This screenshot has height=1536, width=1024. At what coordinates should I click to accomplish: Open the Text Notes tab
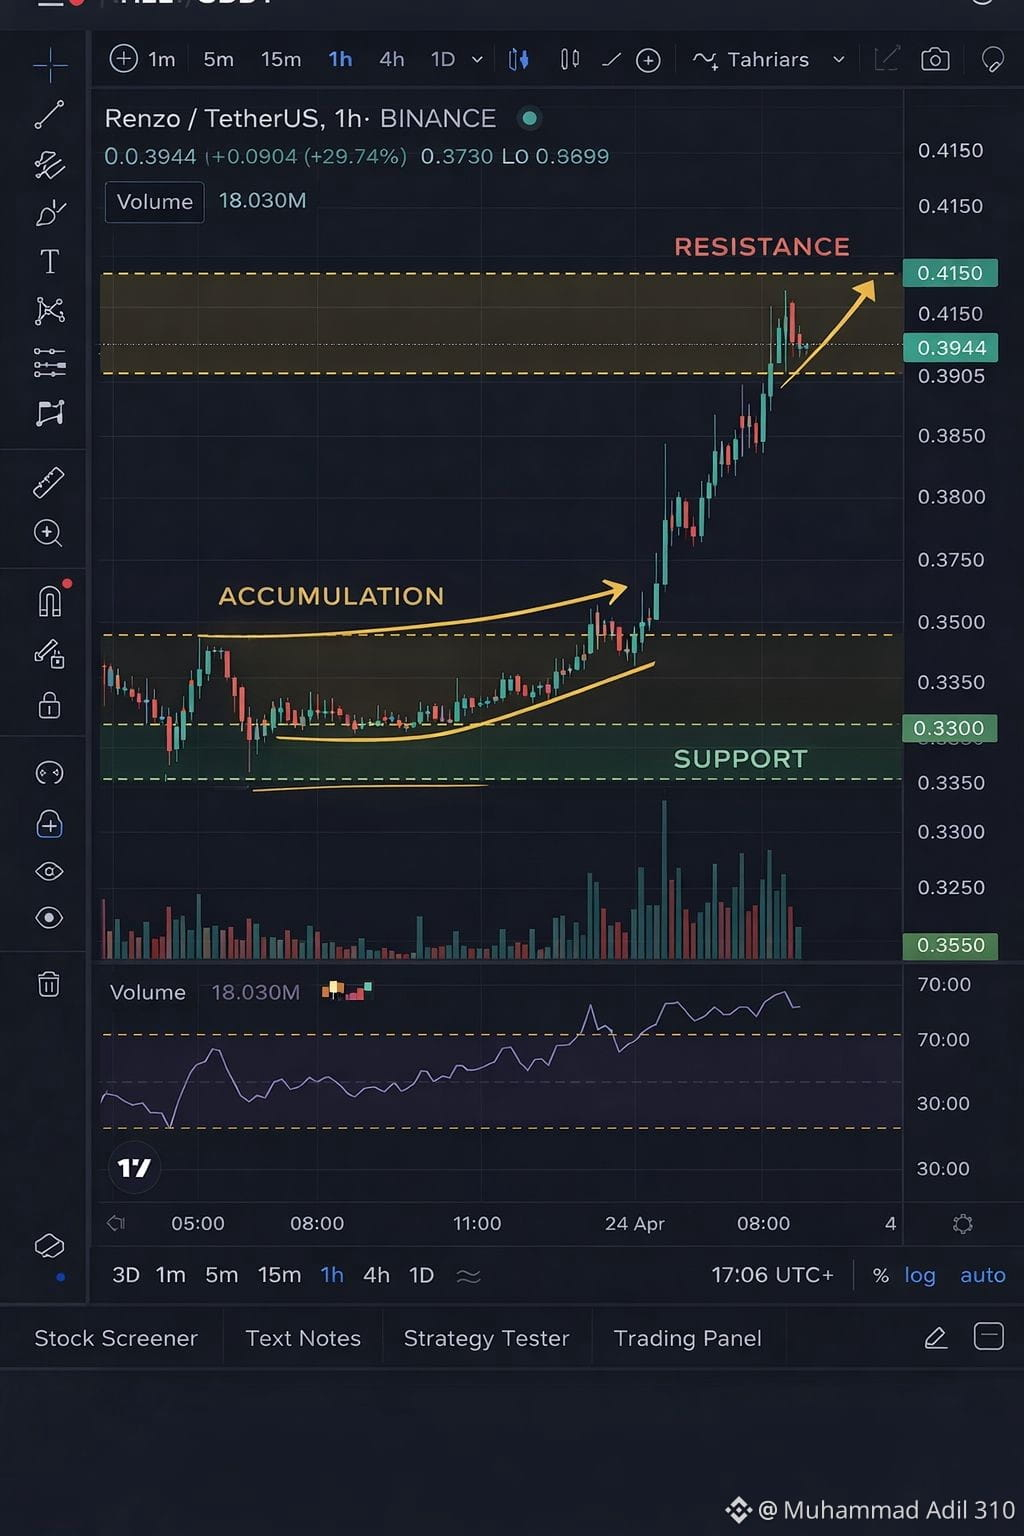[303, 1338]
